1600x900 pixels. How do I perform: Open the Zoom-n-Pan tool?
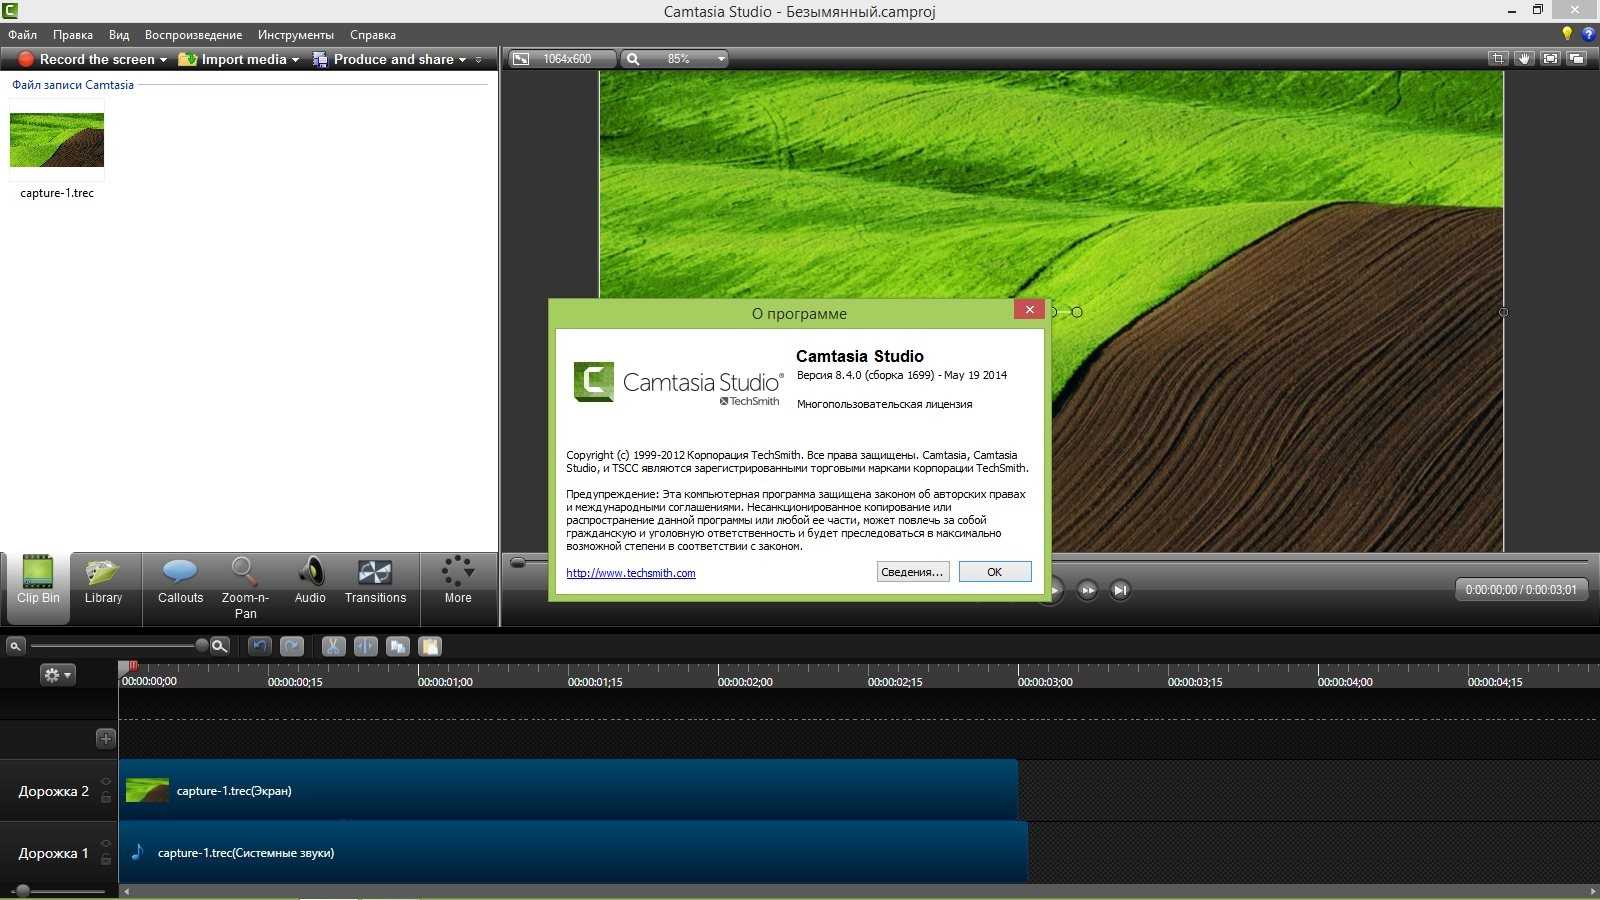245,587
